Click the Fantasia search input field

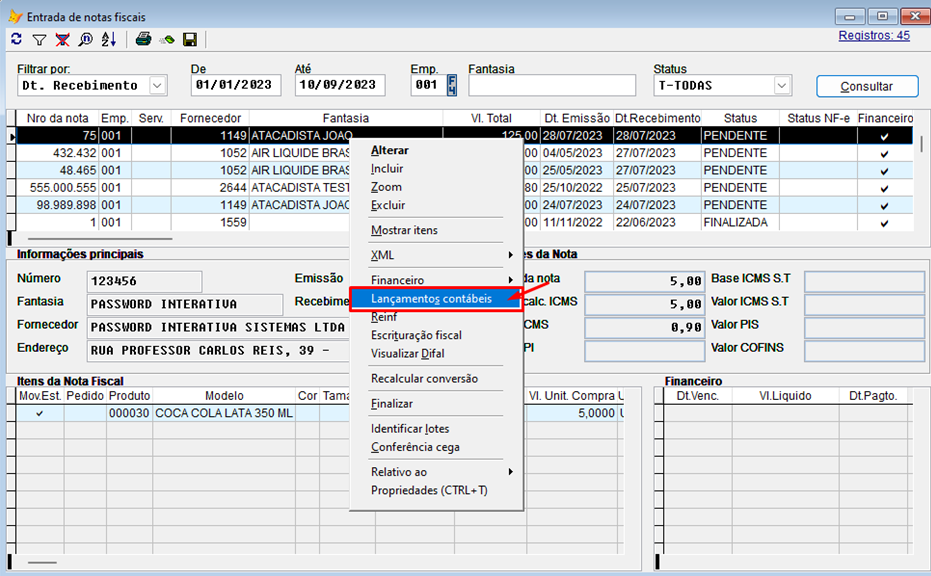click(551, 86)
